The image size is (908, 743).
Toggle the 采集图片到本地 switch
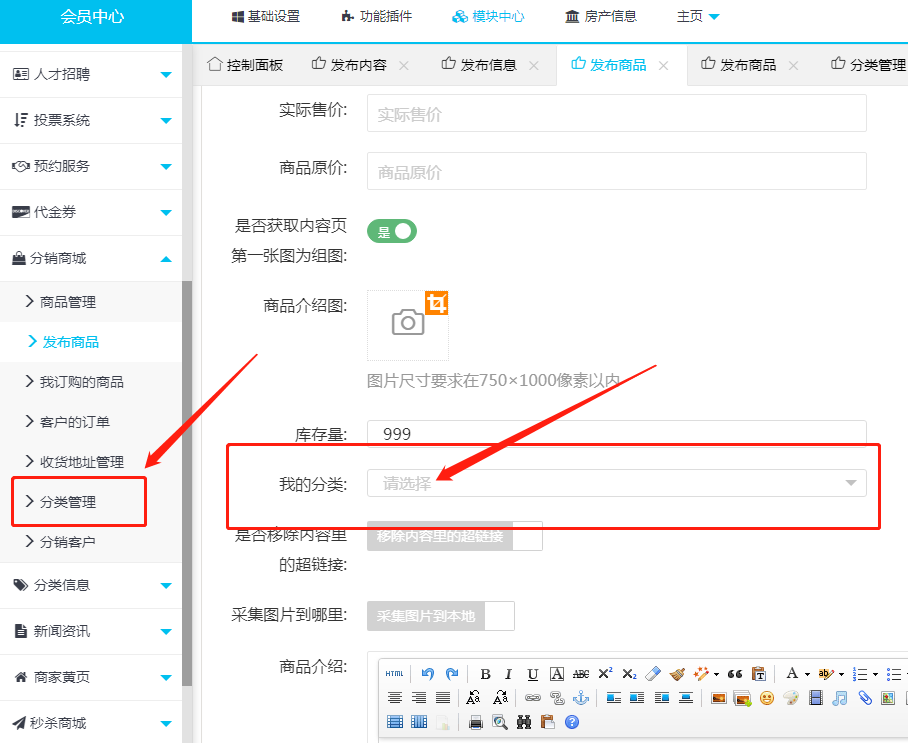440,616
